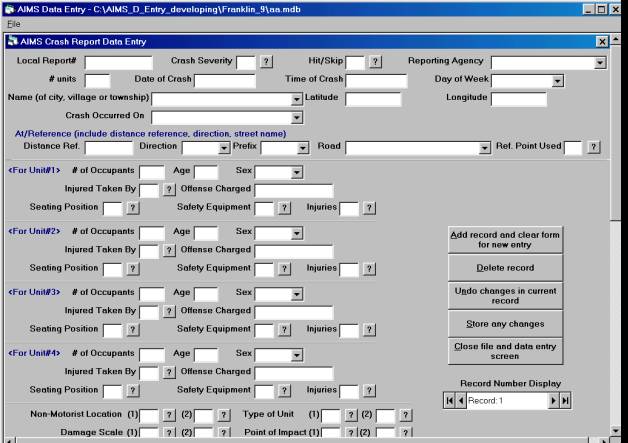Viewport: 628px width, 443px height.
Task: Open Unit#3 Safety Equipment help
Action: [x=284, y=329]
